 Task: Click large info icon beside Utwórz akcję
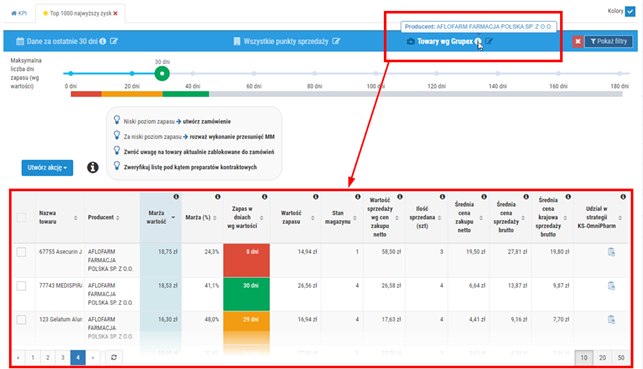93,167
